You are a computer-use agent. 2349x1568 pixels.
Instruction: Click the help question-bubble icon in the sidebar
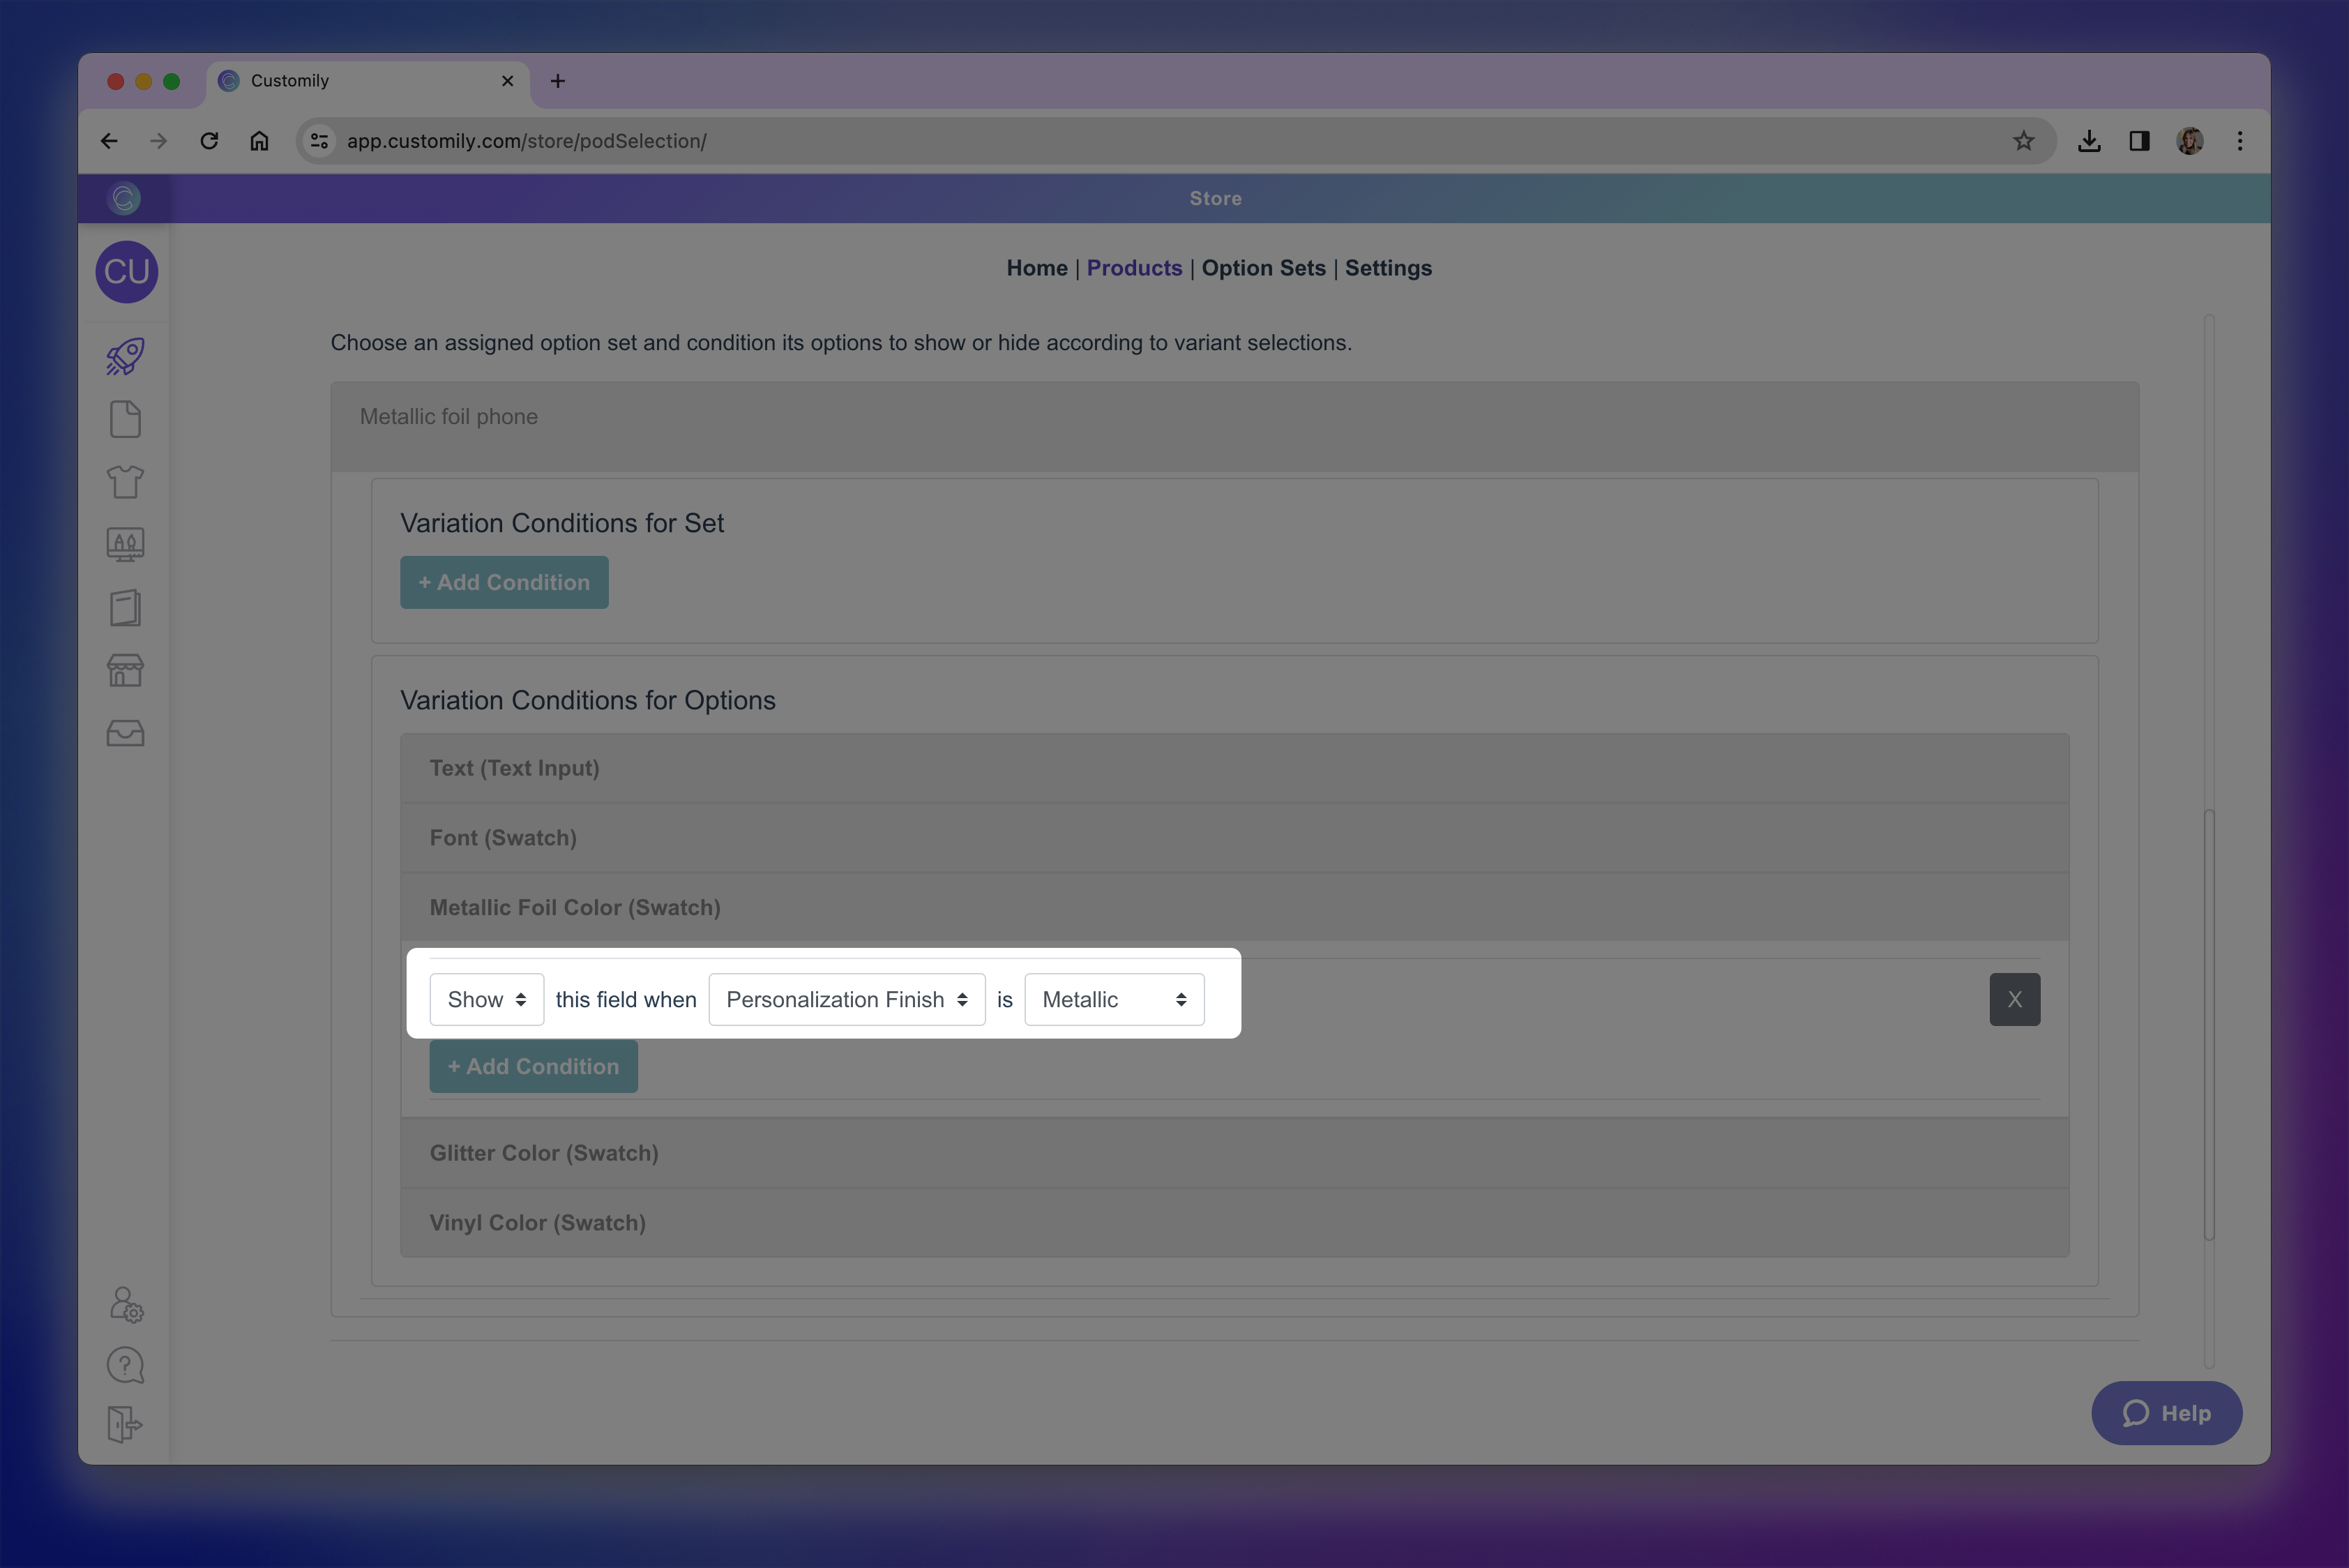pyautogui.click(x=124, y=1364)
